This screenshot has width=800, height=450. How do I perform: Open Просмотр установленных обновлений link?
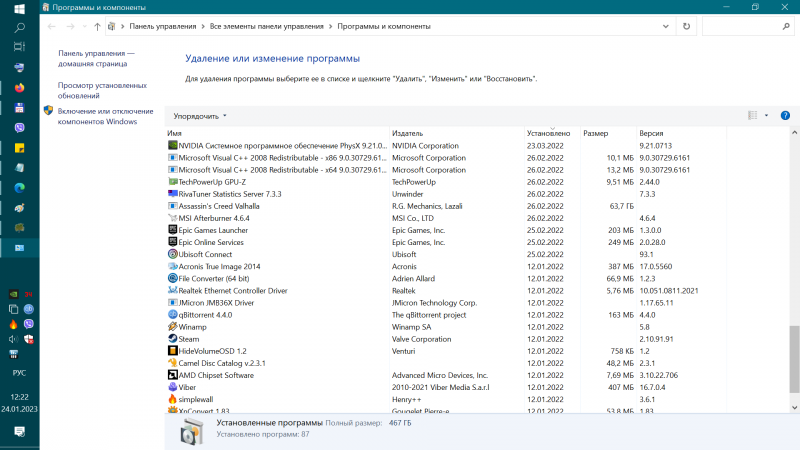pos(102,90)
